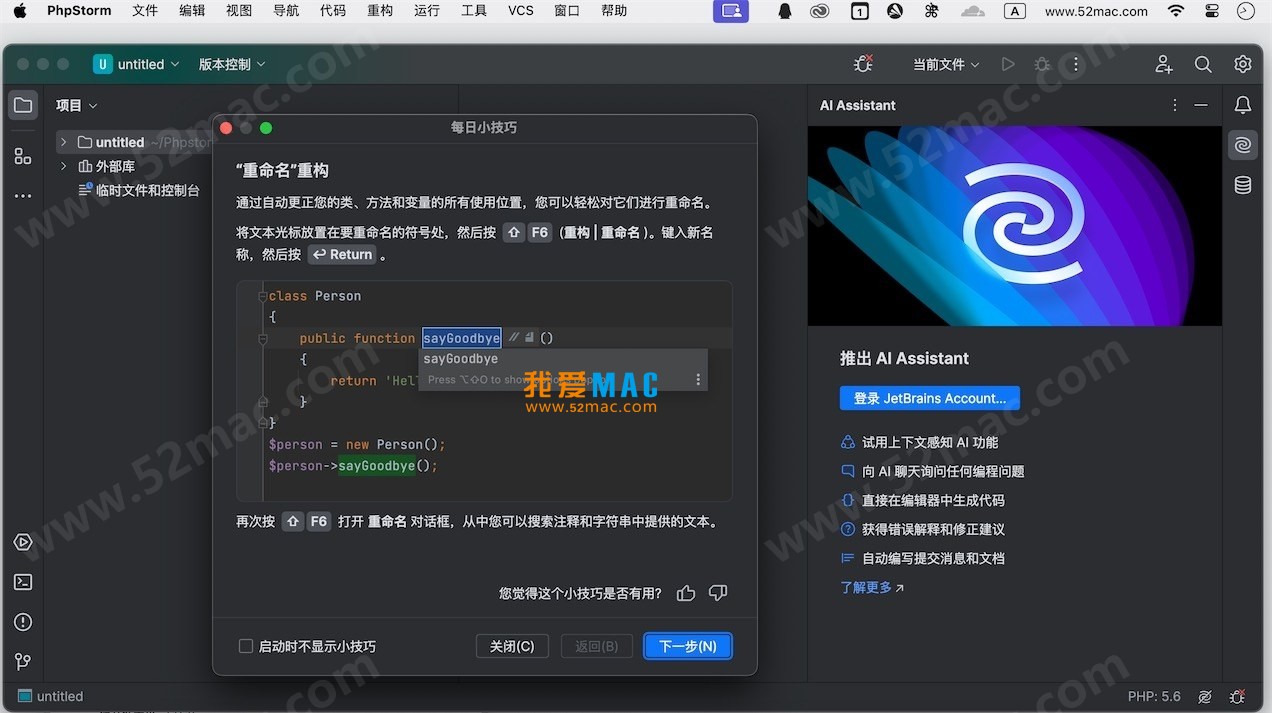Debug the current file with bug icon

1042,64
